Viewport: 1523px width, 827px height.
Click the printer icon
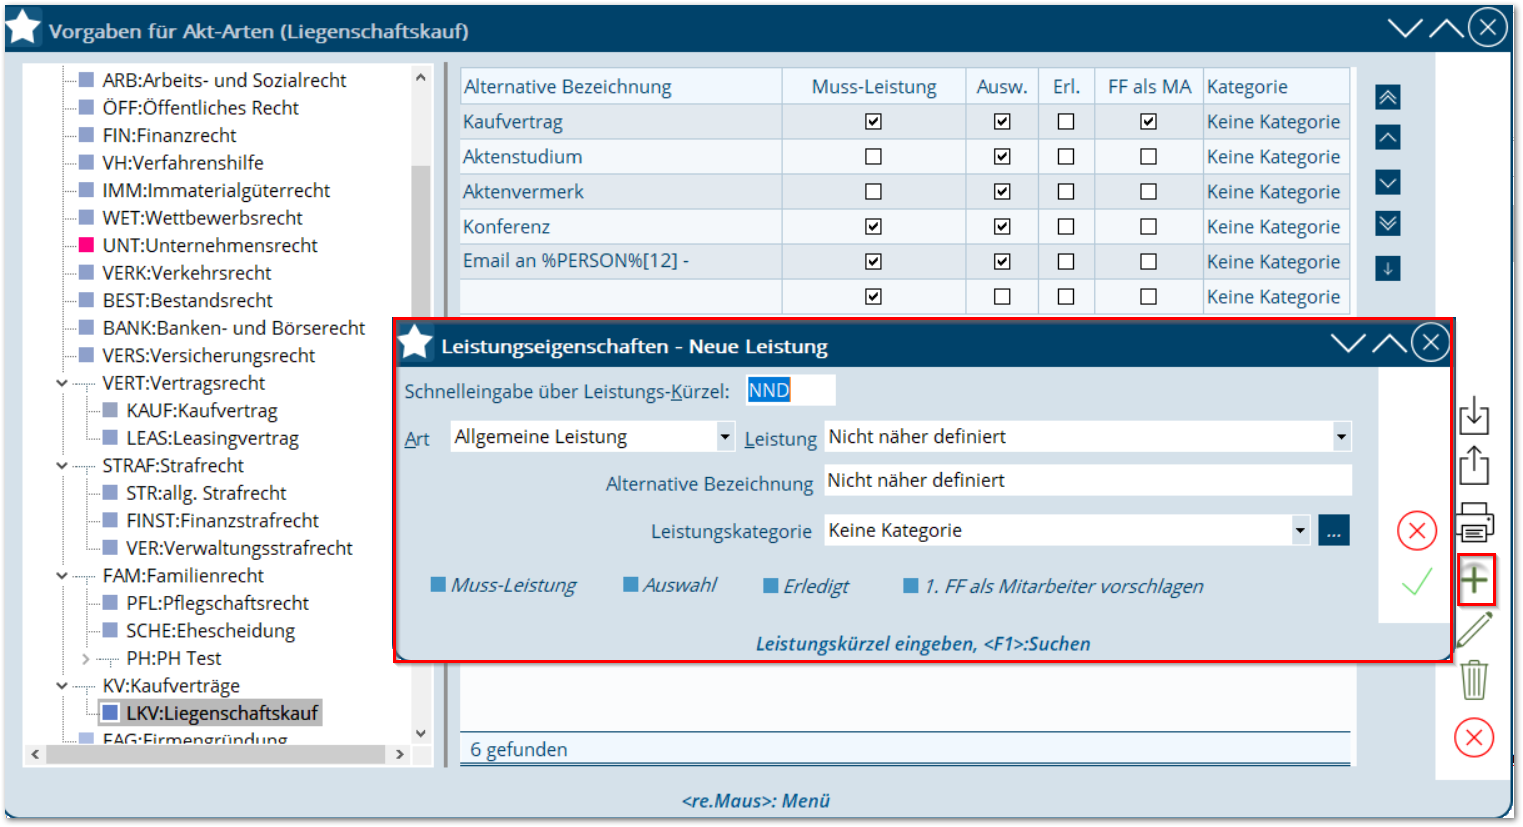1475,522
